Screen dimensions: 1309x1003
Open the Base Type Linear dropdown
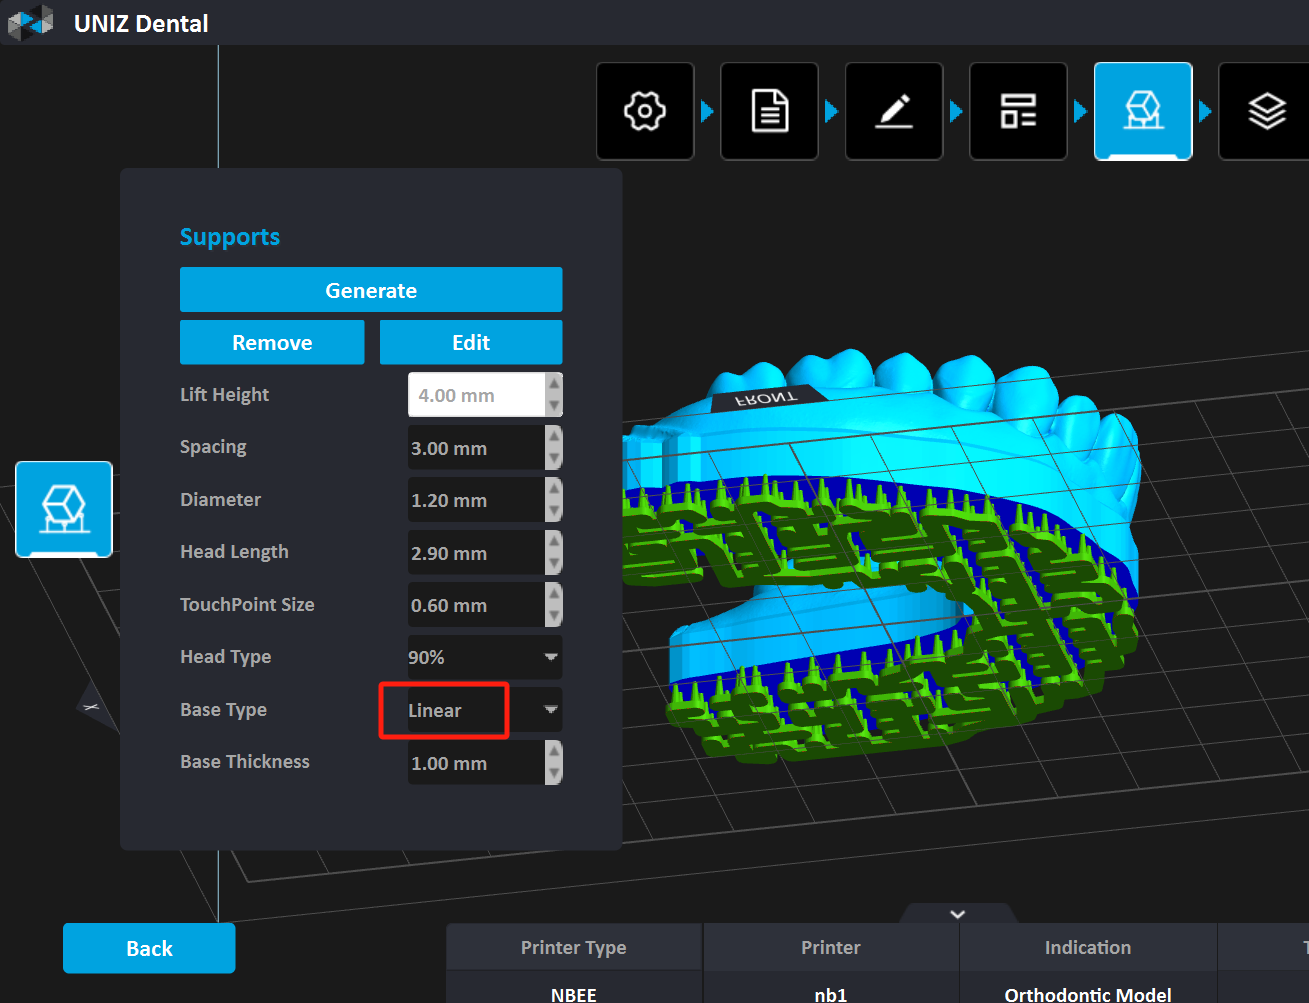[x=485, y=710]
